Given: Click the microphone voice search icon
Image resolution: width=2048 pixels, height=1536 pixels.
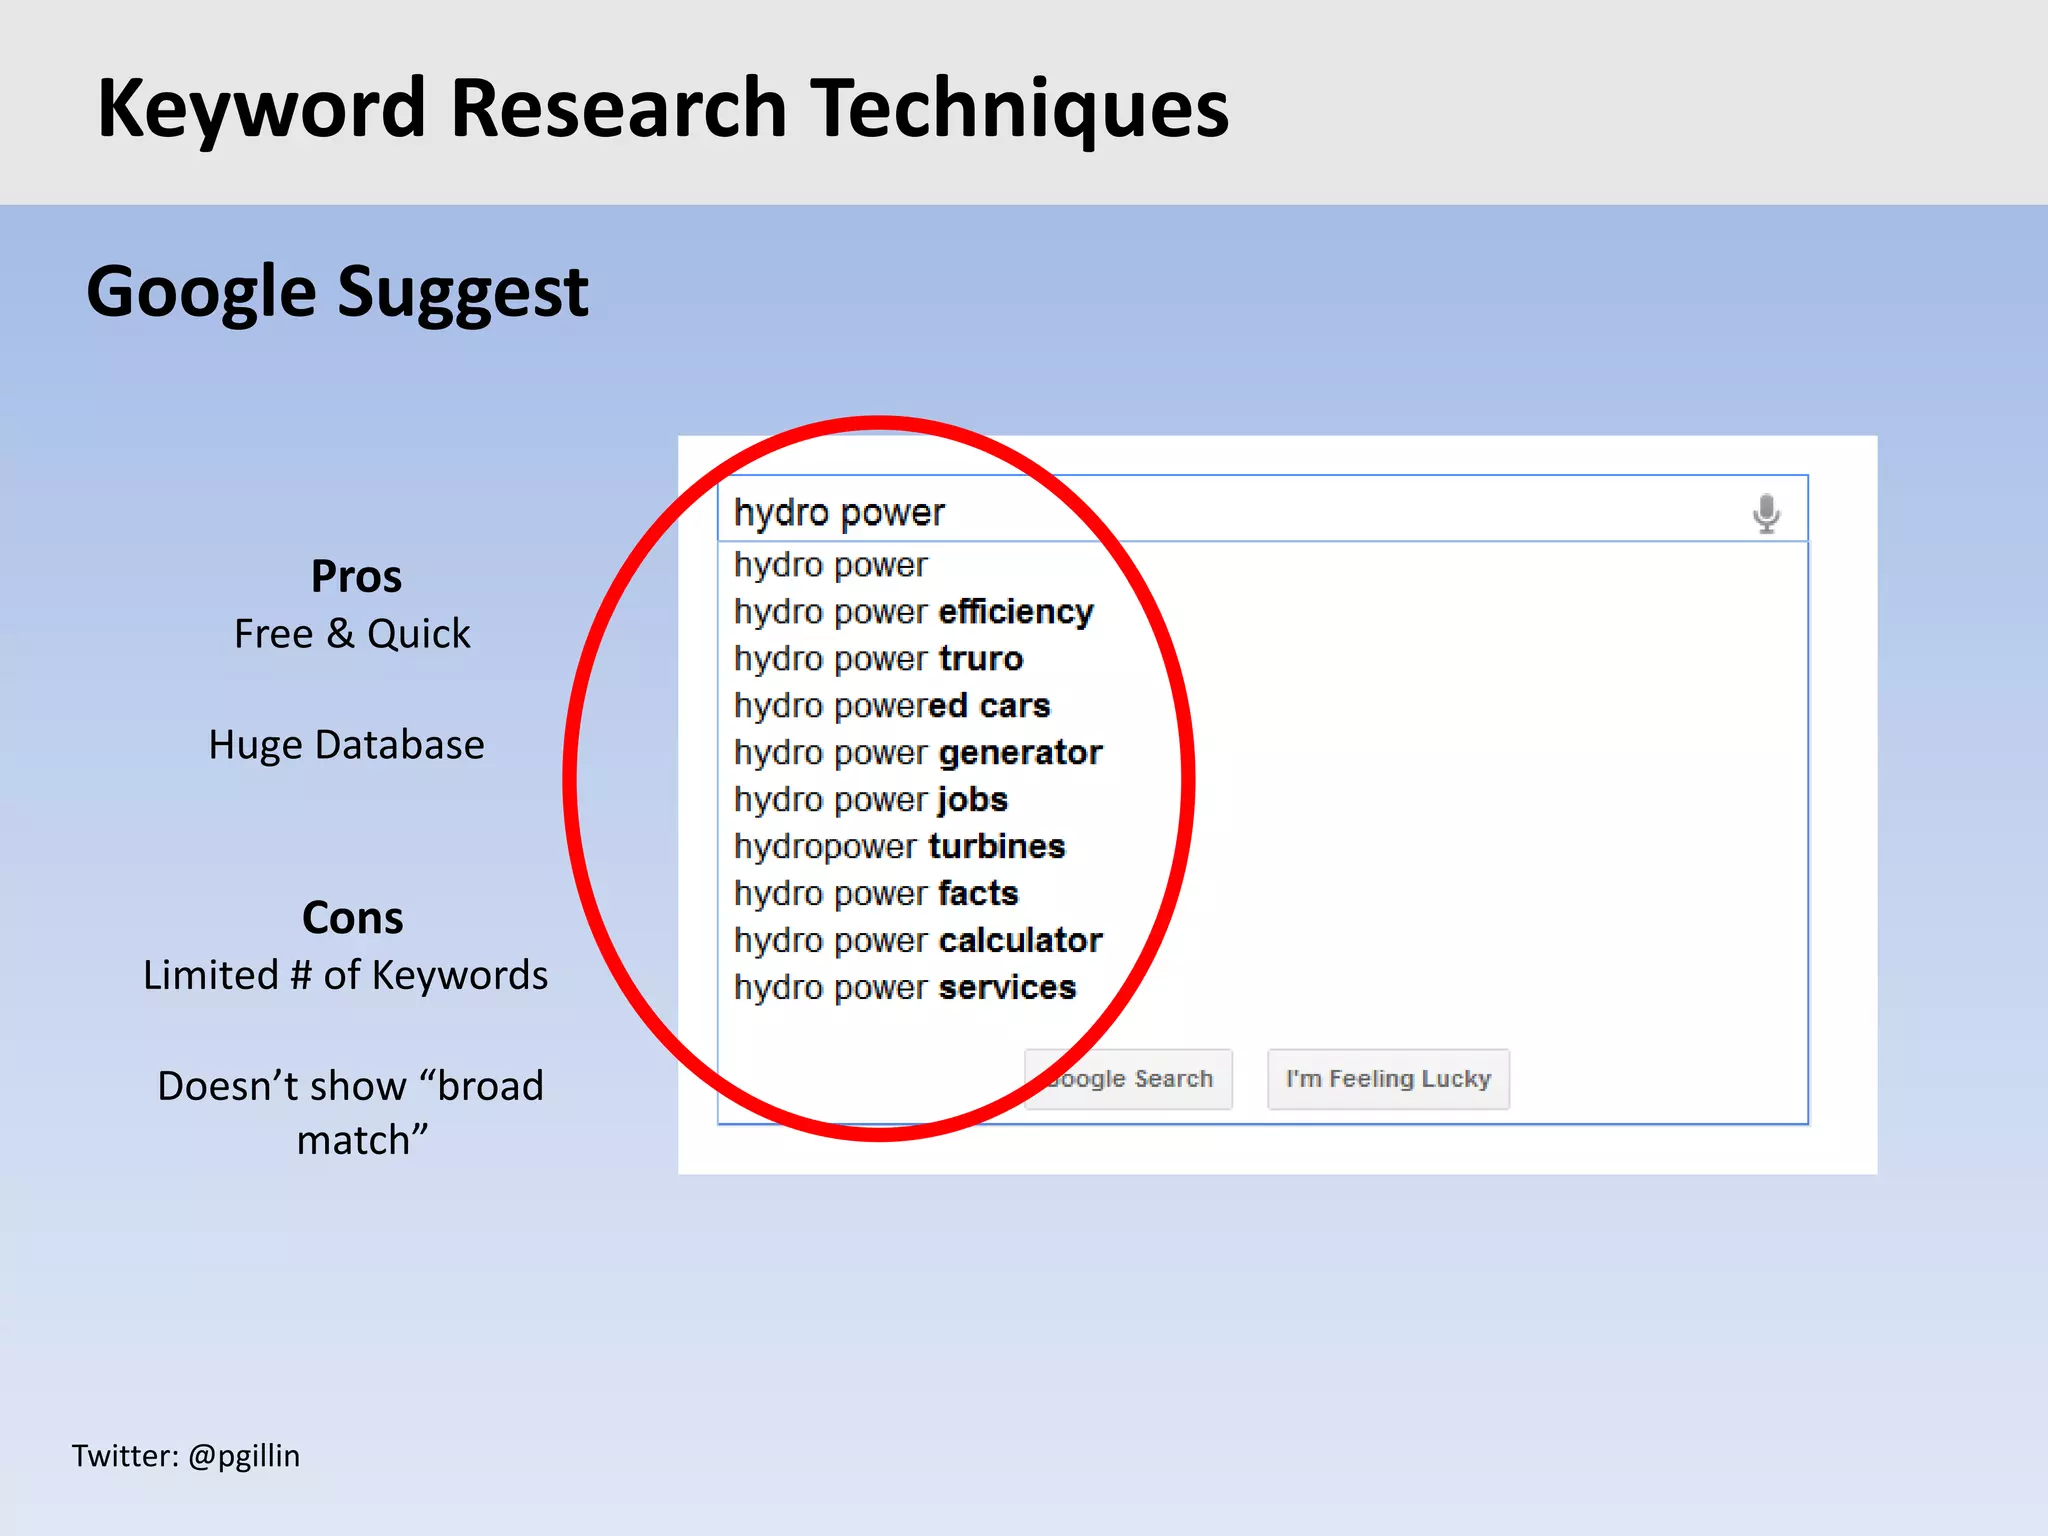Looking at the screenshot, I should [1766, 513].
